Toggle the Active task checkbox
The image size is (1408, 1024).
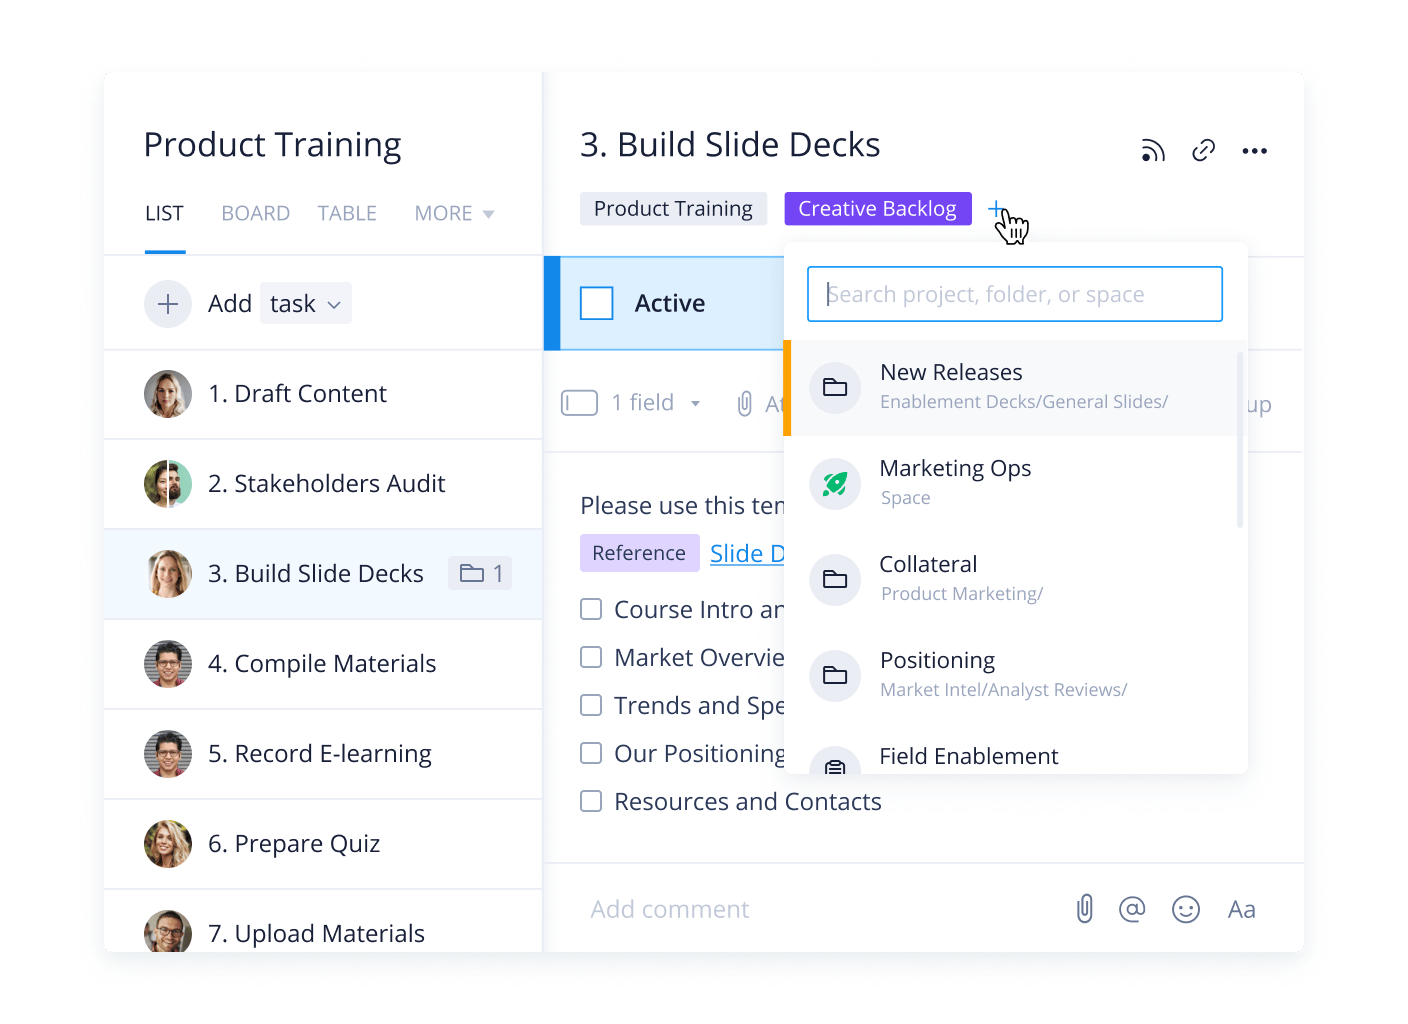click(597, 302)
